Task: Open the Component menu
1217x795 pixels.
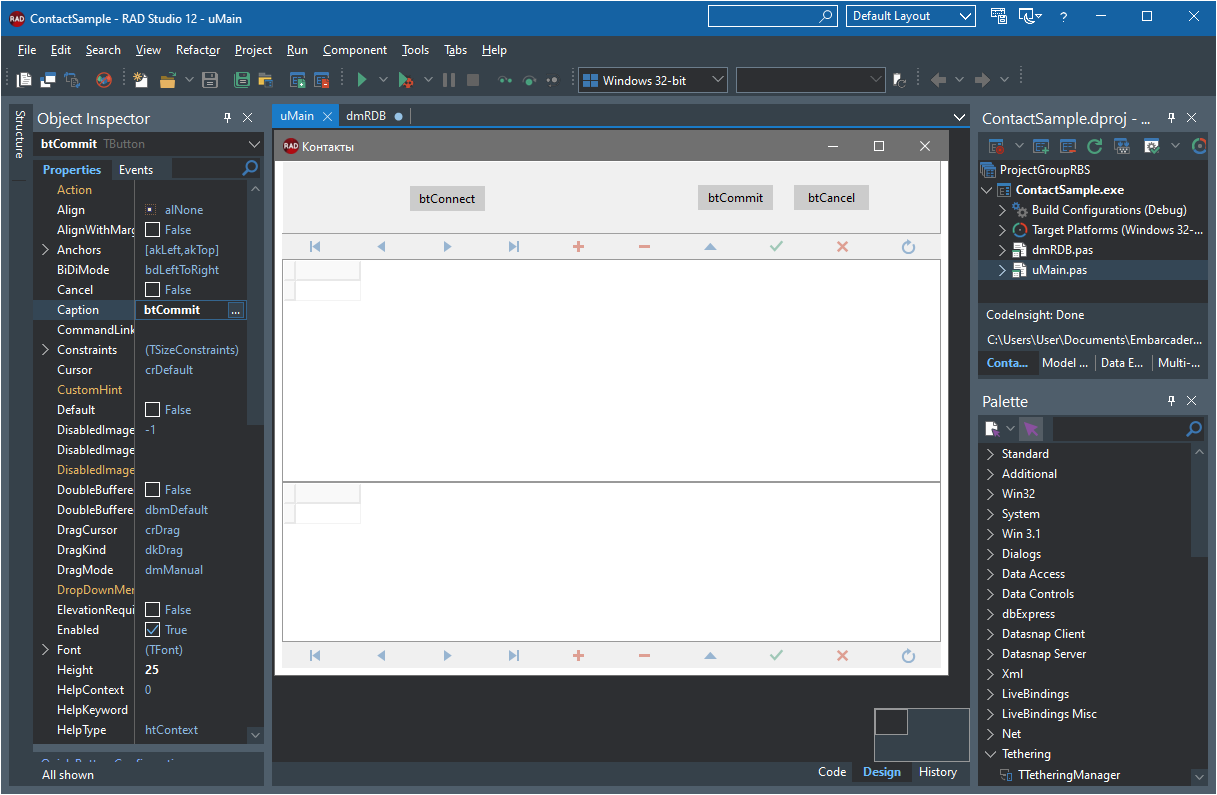Action: [355, 50]
